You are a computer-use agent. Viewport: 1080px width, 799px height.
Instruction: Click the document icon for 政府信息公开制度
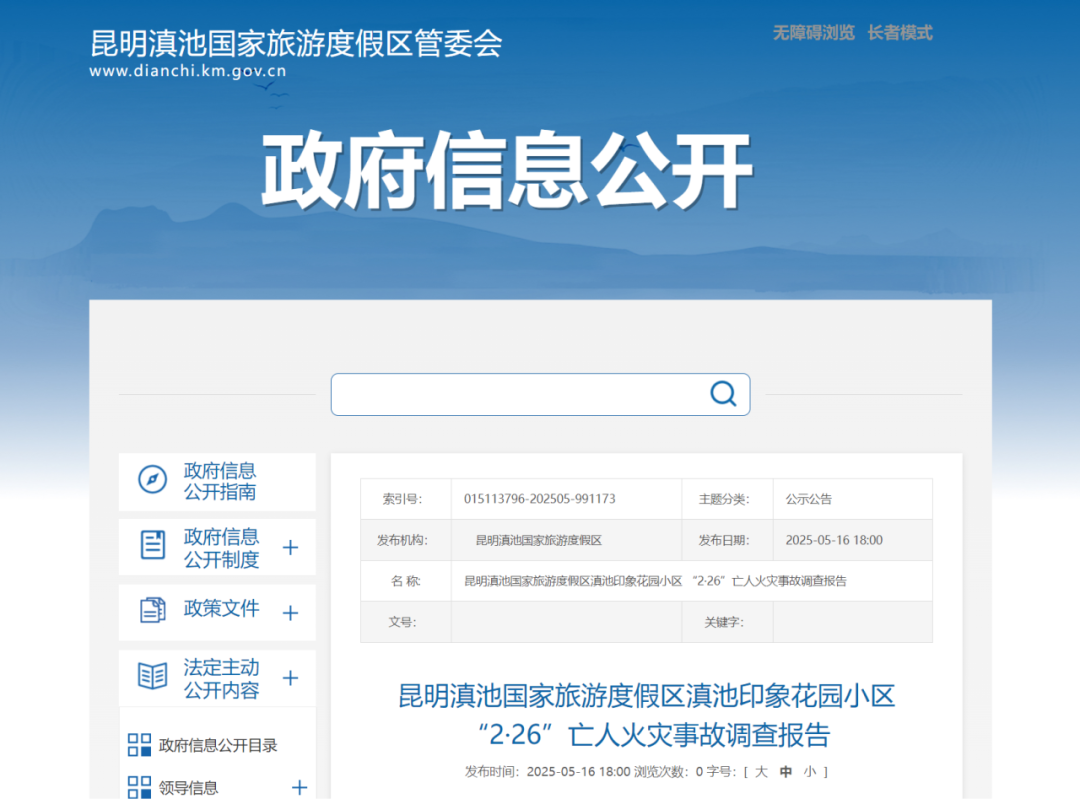(152, 545)
